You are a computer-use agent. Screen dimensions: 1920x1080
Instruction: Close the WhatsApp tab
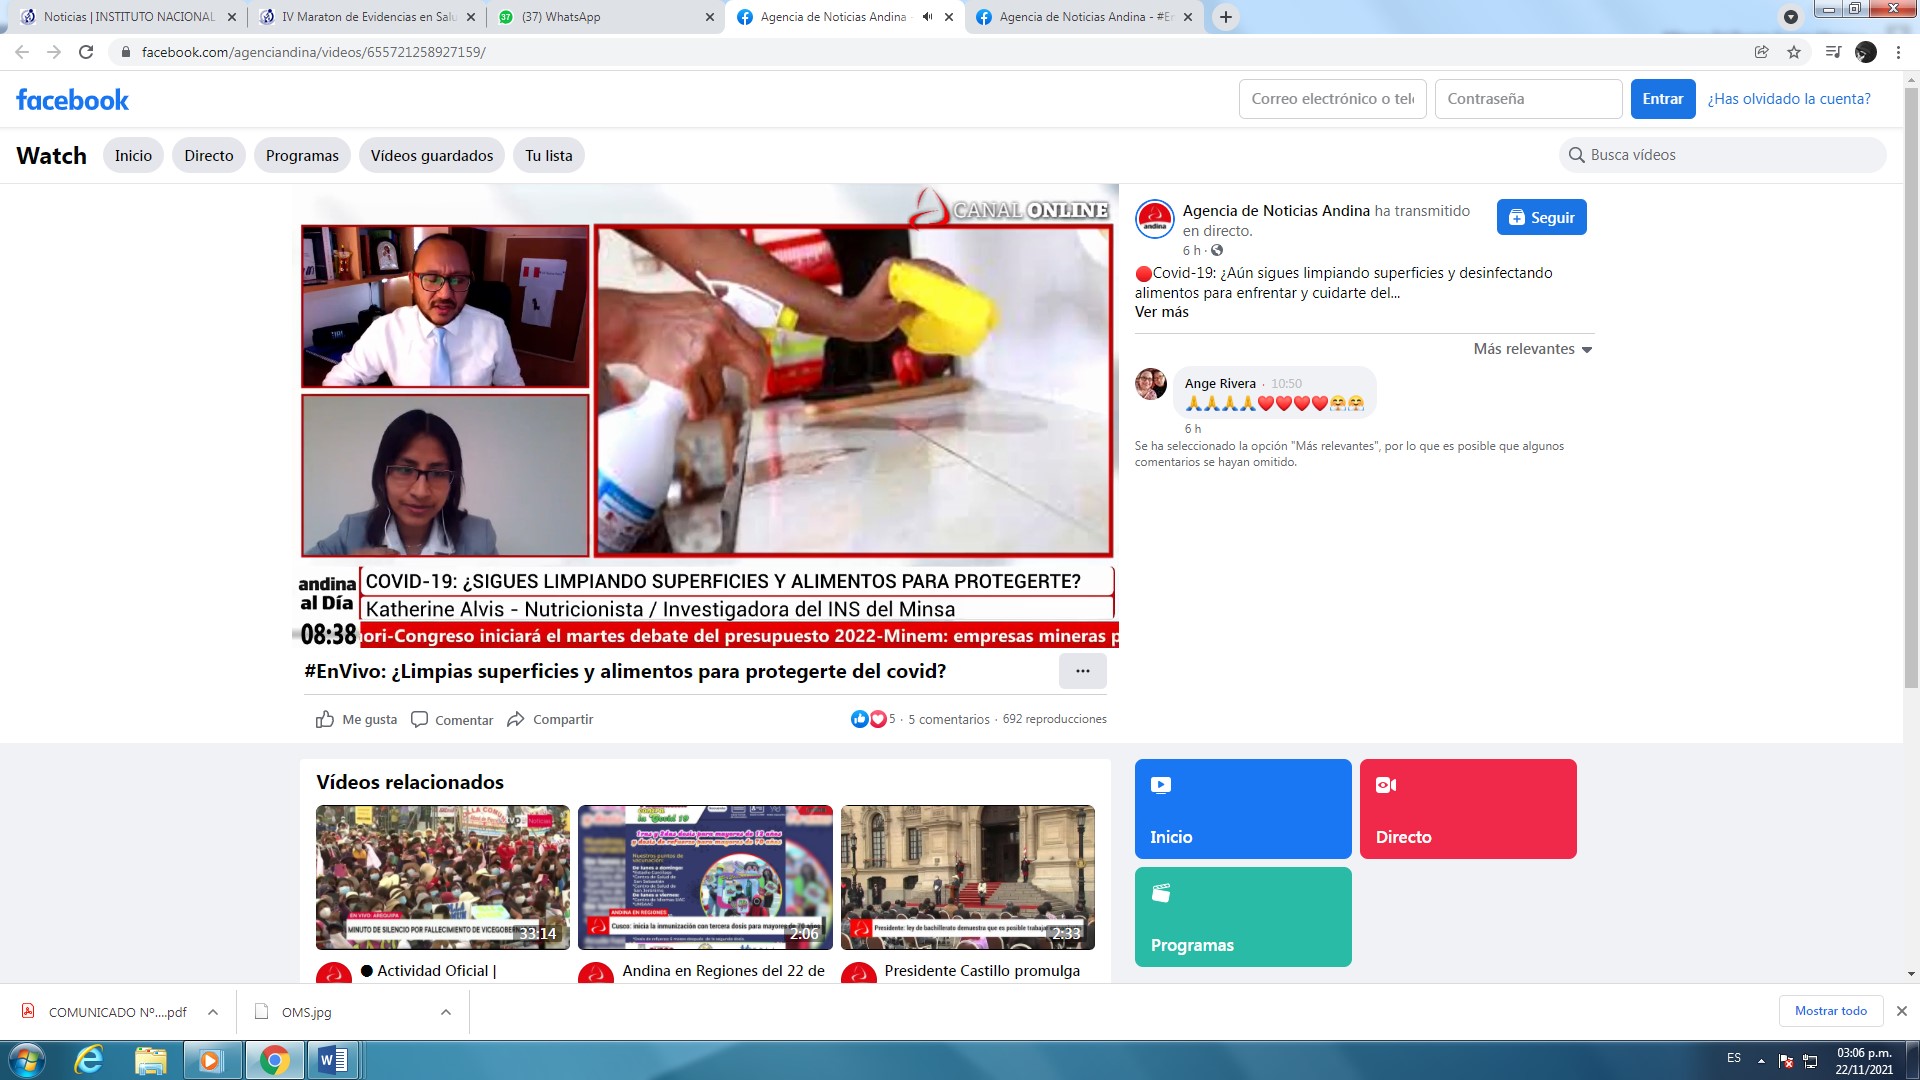[710, 17]
